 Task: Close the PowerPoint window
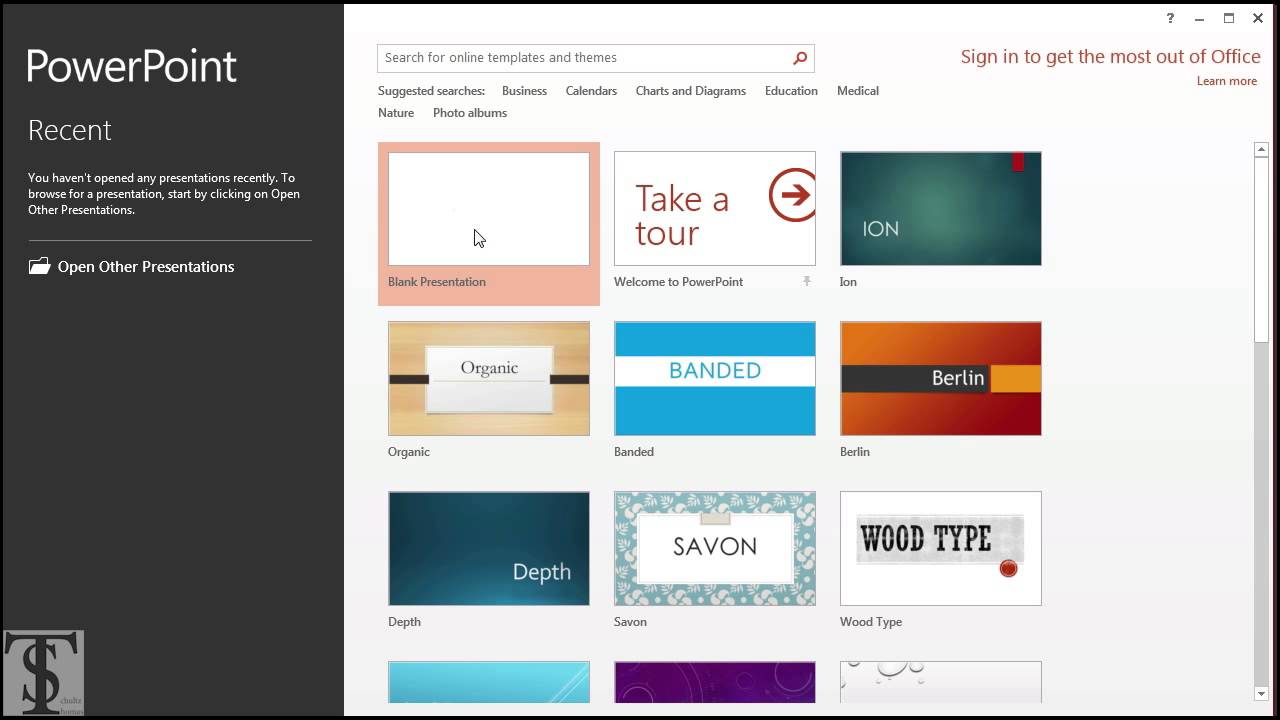pos(1258,18)
